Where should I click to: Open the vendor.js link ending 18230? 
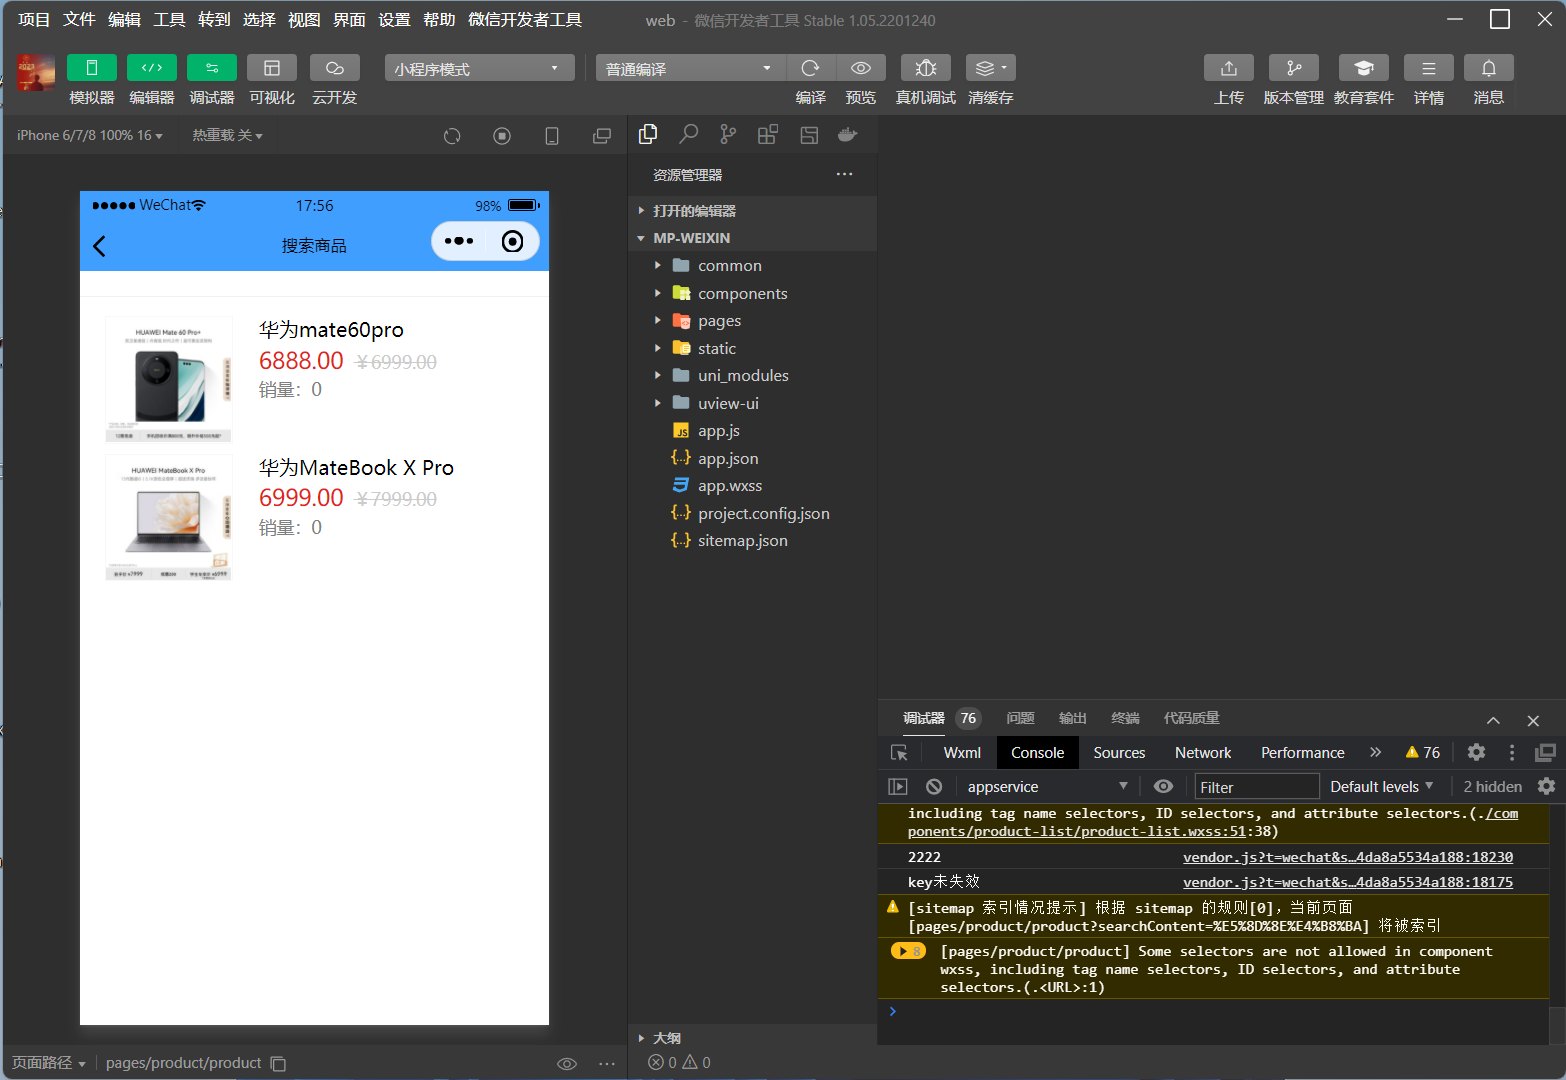pyautogui.click(x=1348, y=857)
